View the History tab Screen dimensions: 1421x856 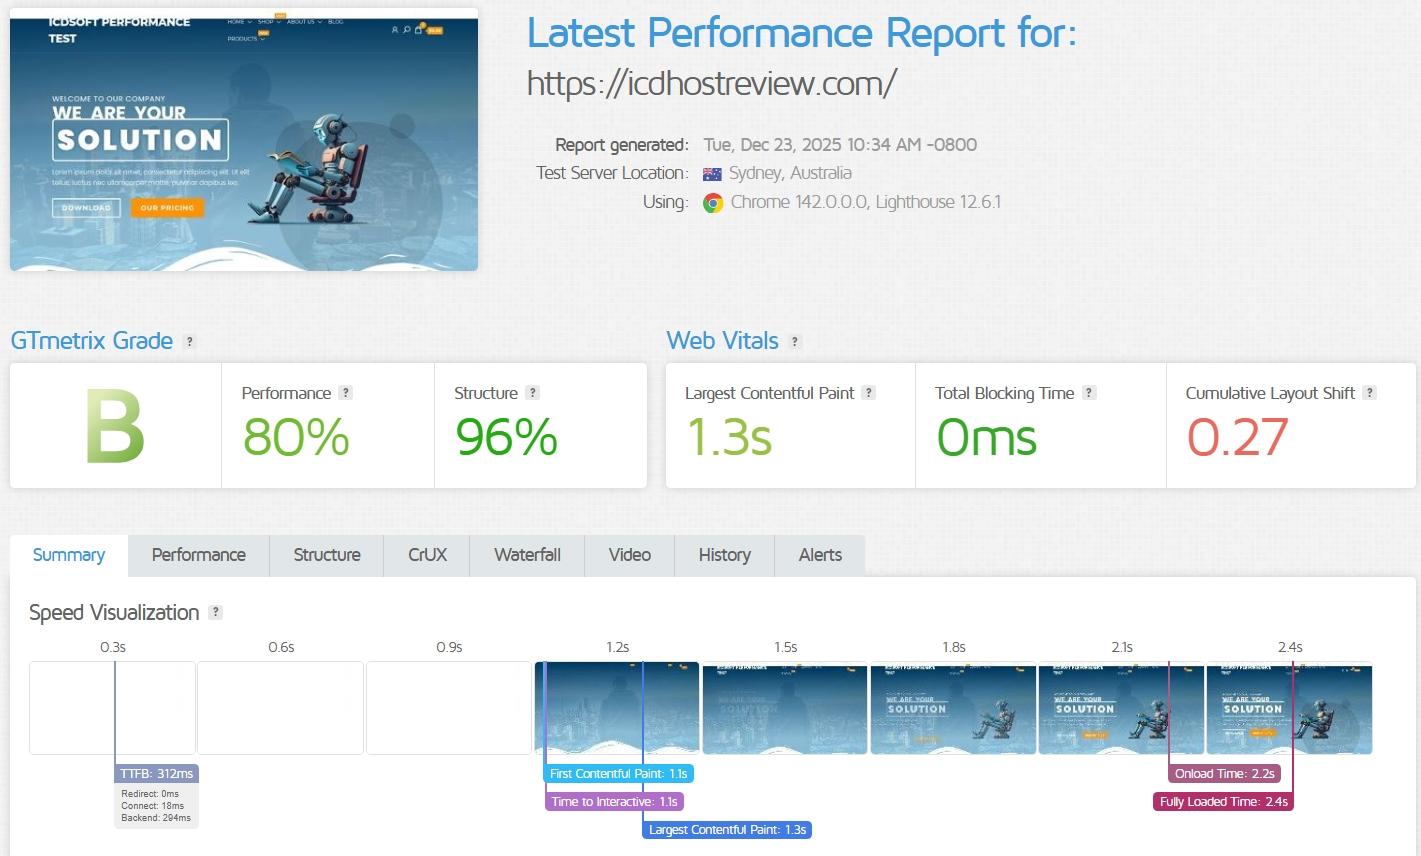click(x=725, y=555)
